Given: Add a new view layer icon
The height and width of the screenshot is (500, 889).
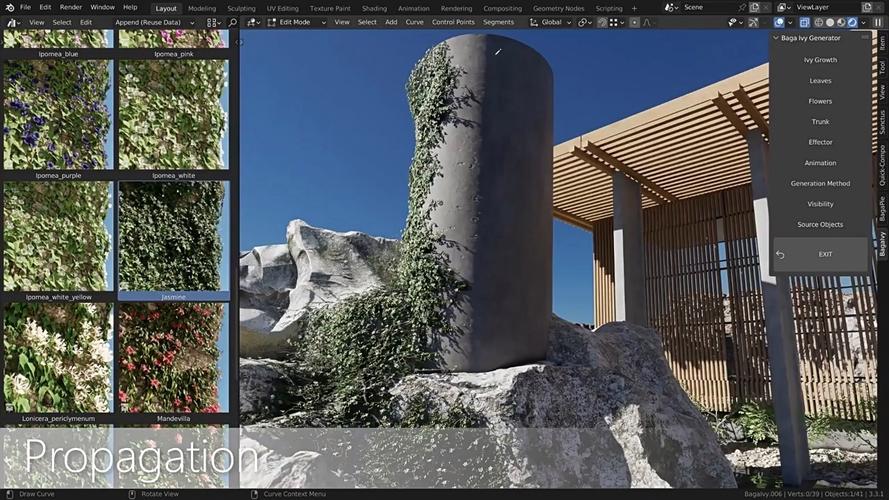Looking at the screenshot, I should (x=867, y=7).
